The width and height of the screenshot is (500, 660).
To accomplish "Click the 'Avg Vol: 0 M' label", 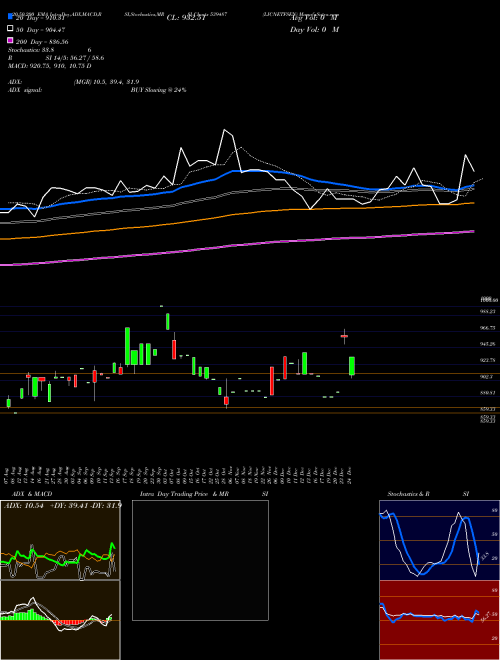I will tap(314, 18).
